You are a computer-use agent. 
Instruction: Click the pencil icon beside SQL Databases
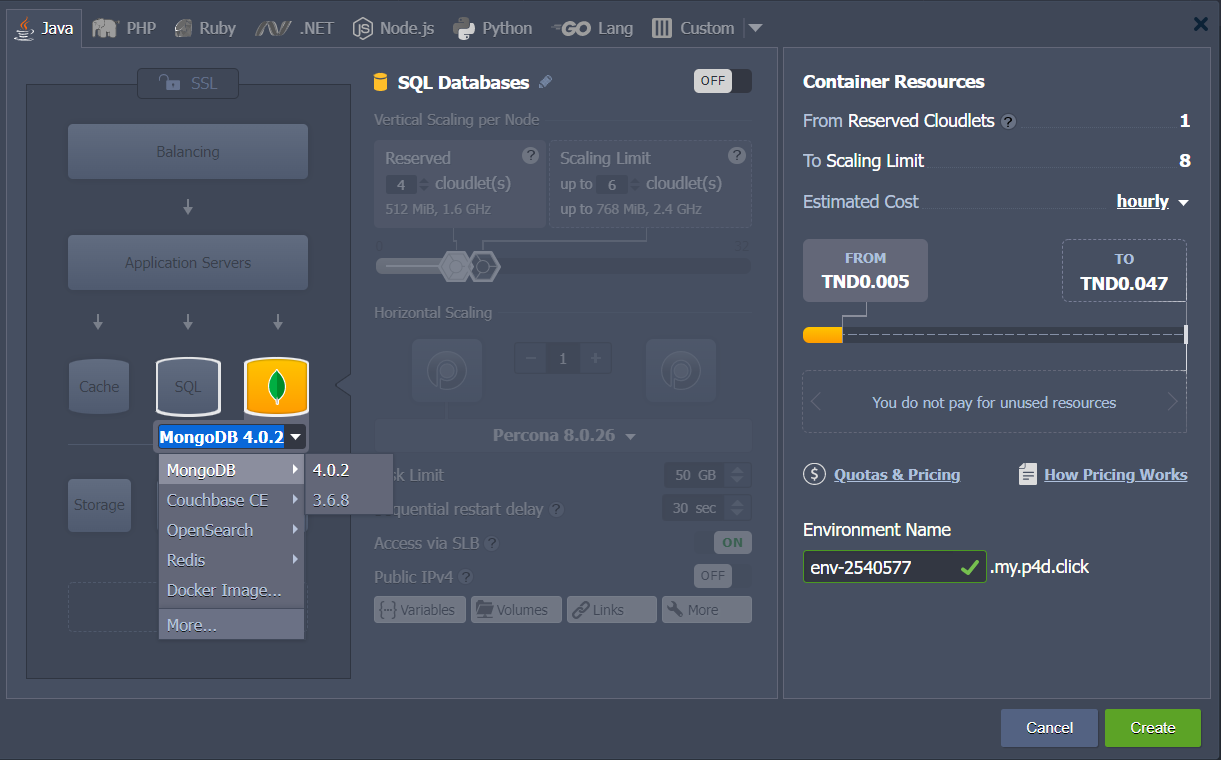click(x=545, y=82)
